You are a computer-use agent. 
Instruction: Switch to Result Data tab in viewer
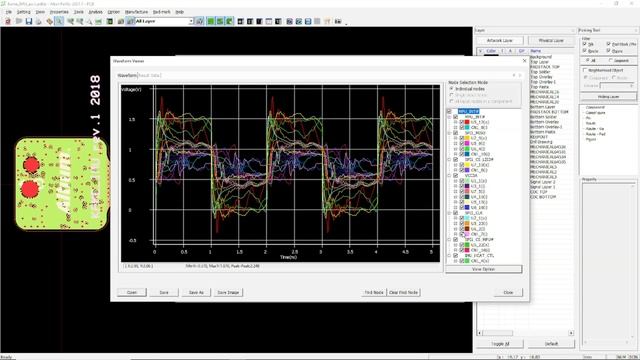click(x=149, y=76)
